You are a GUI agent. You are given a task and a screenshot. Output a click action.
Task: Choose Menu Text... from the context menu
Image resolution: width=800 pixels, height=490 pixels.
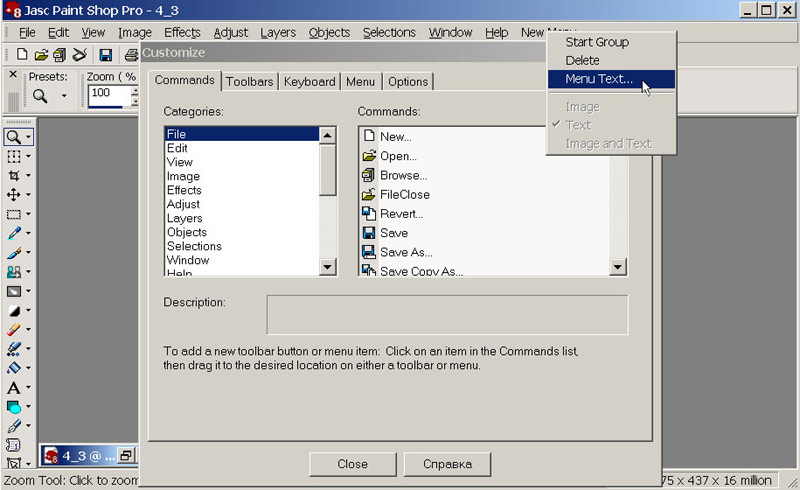pyautogui.click(x=598, y=79)
